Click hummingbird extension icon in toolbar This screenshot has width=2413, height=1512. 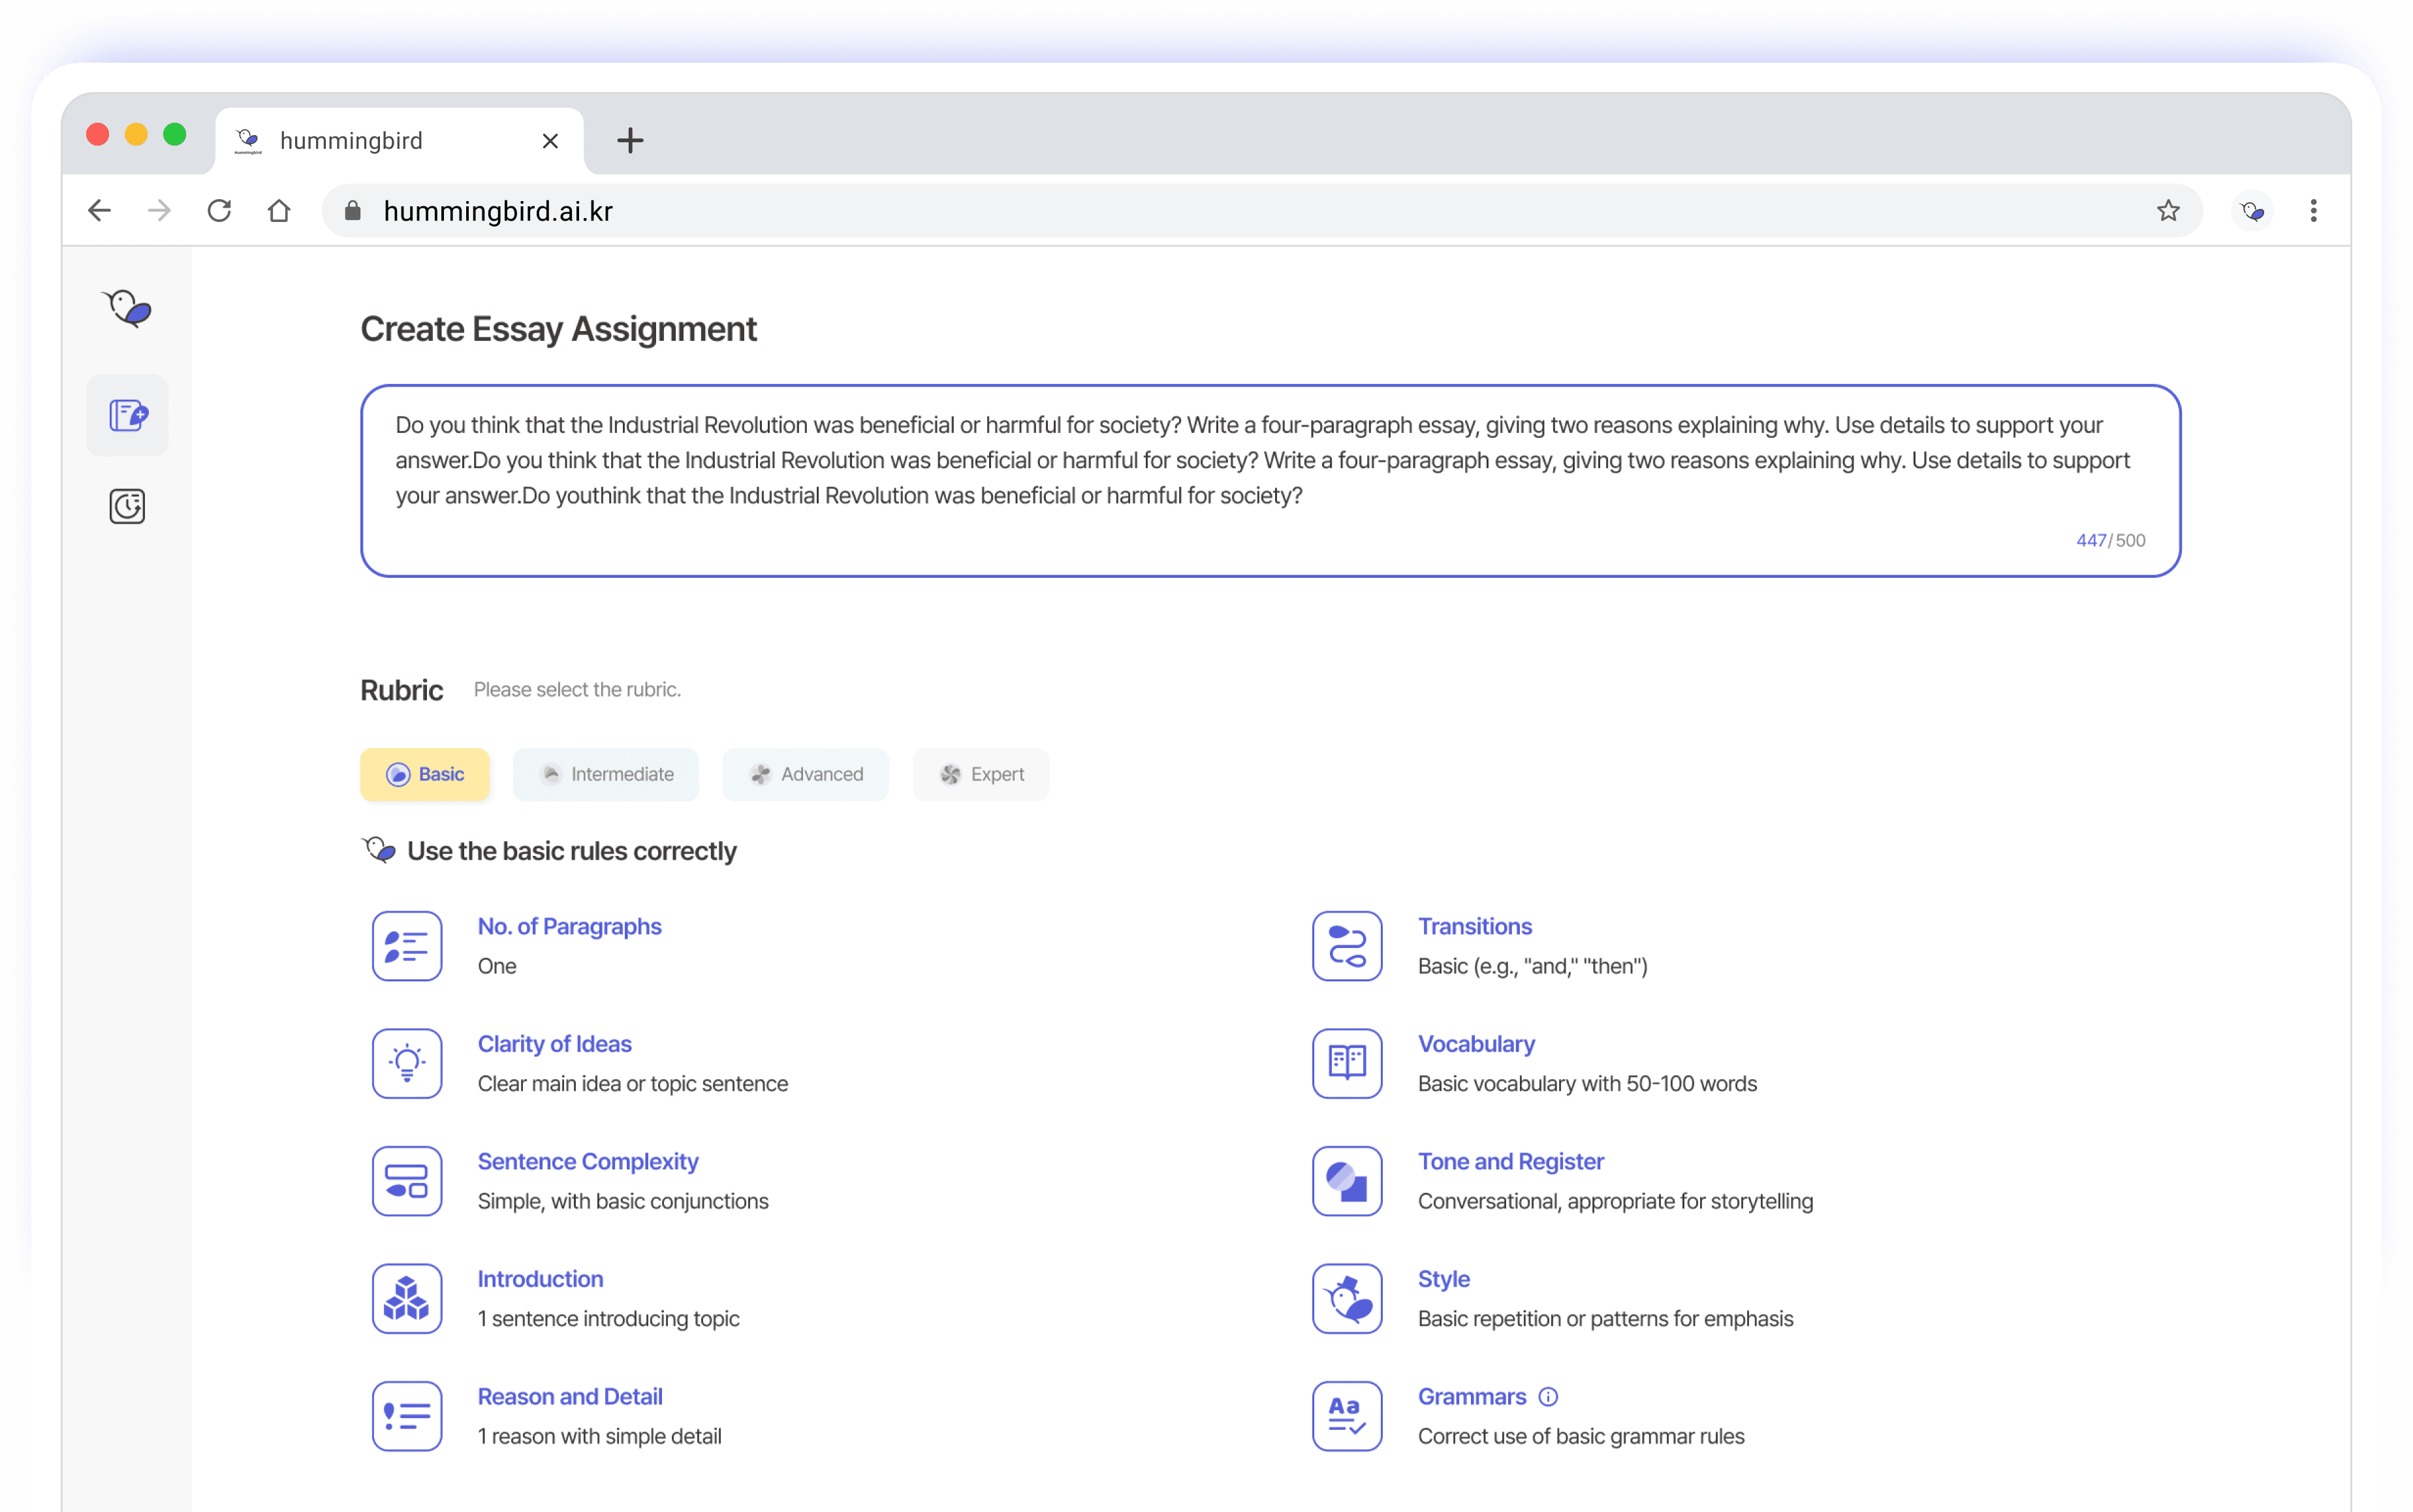pyautogui.click(x=2251, y=211)
